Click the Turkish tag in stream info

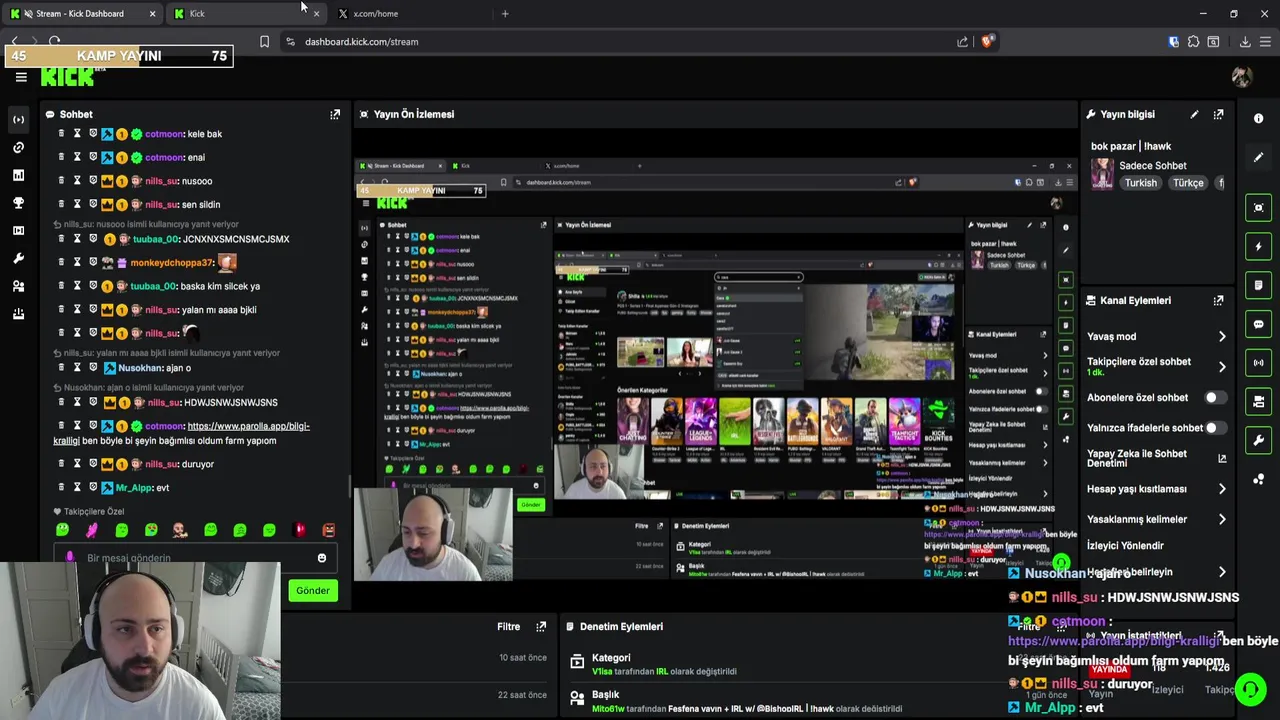(1140, 183)
